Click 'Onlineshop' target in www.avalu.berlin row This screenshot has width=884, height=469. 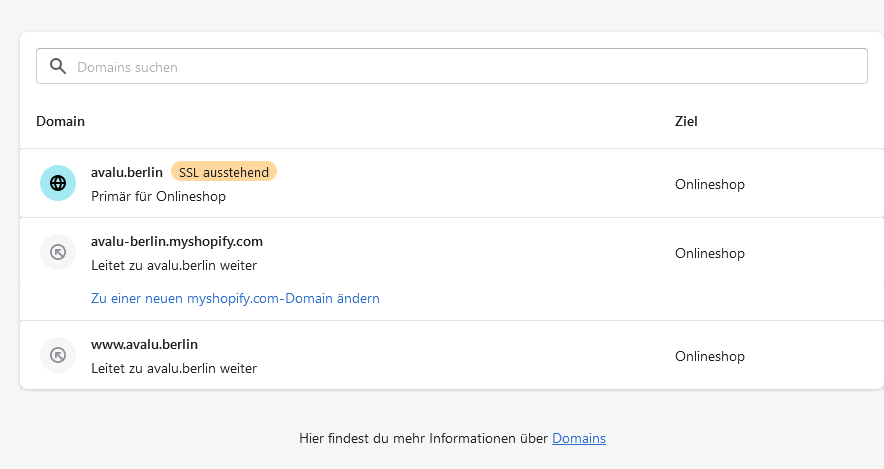tap(710, 356)
